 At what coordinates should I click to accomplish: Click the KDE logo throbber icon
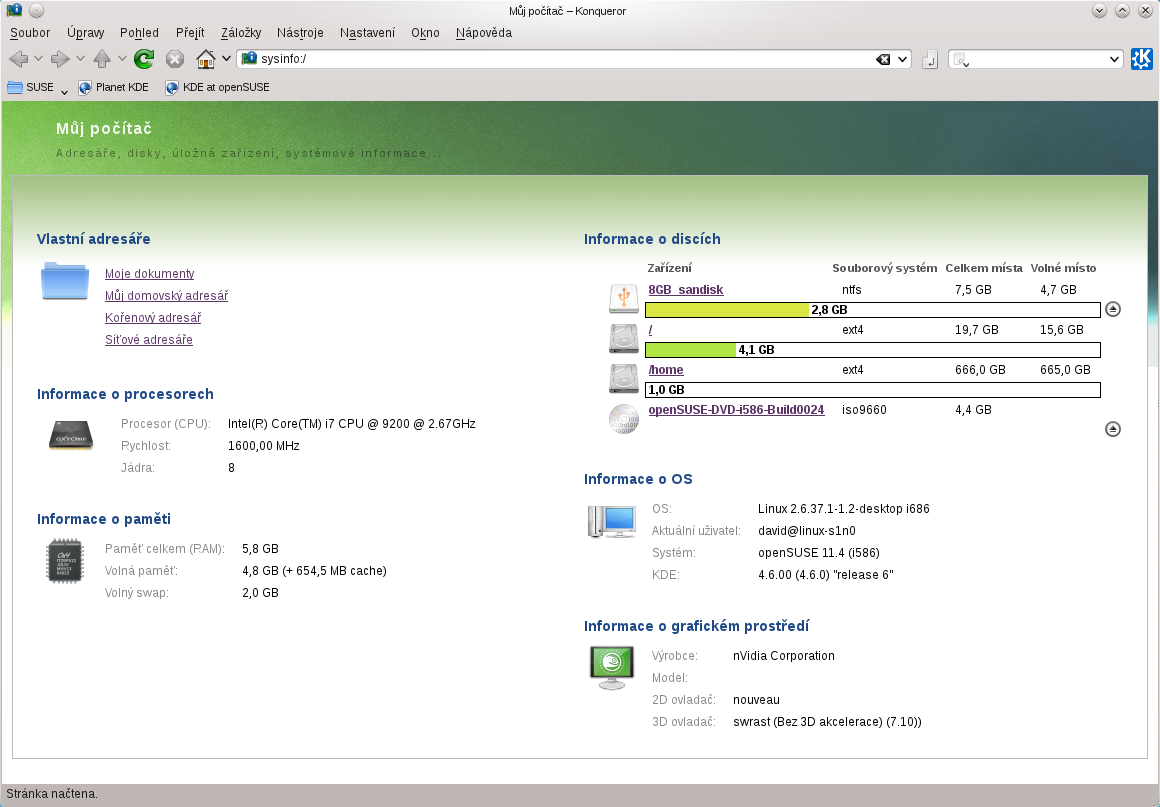pos(1142,58)
